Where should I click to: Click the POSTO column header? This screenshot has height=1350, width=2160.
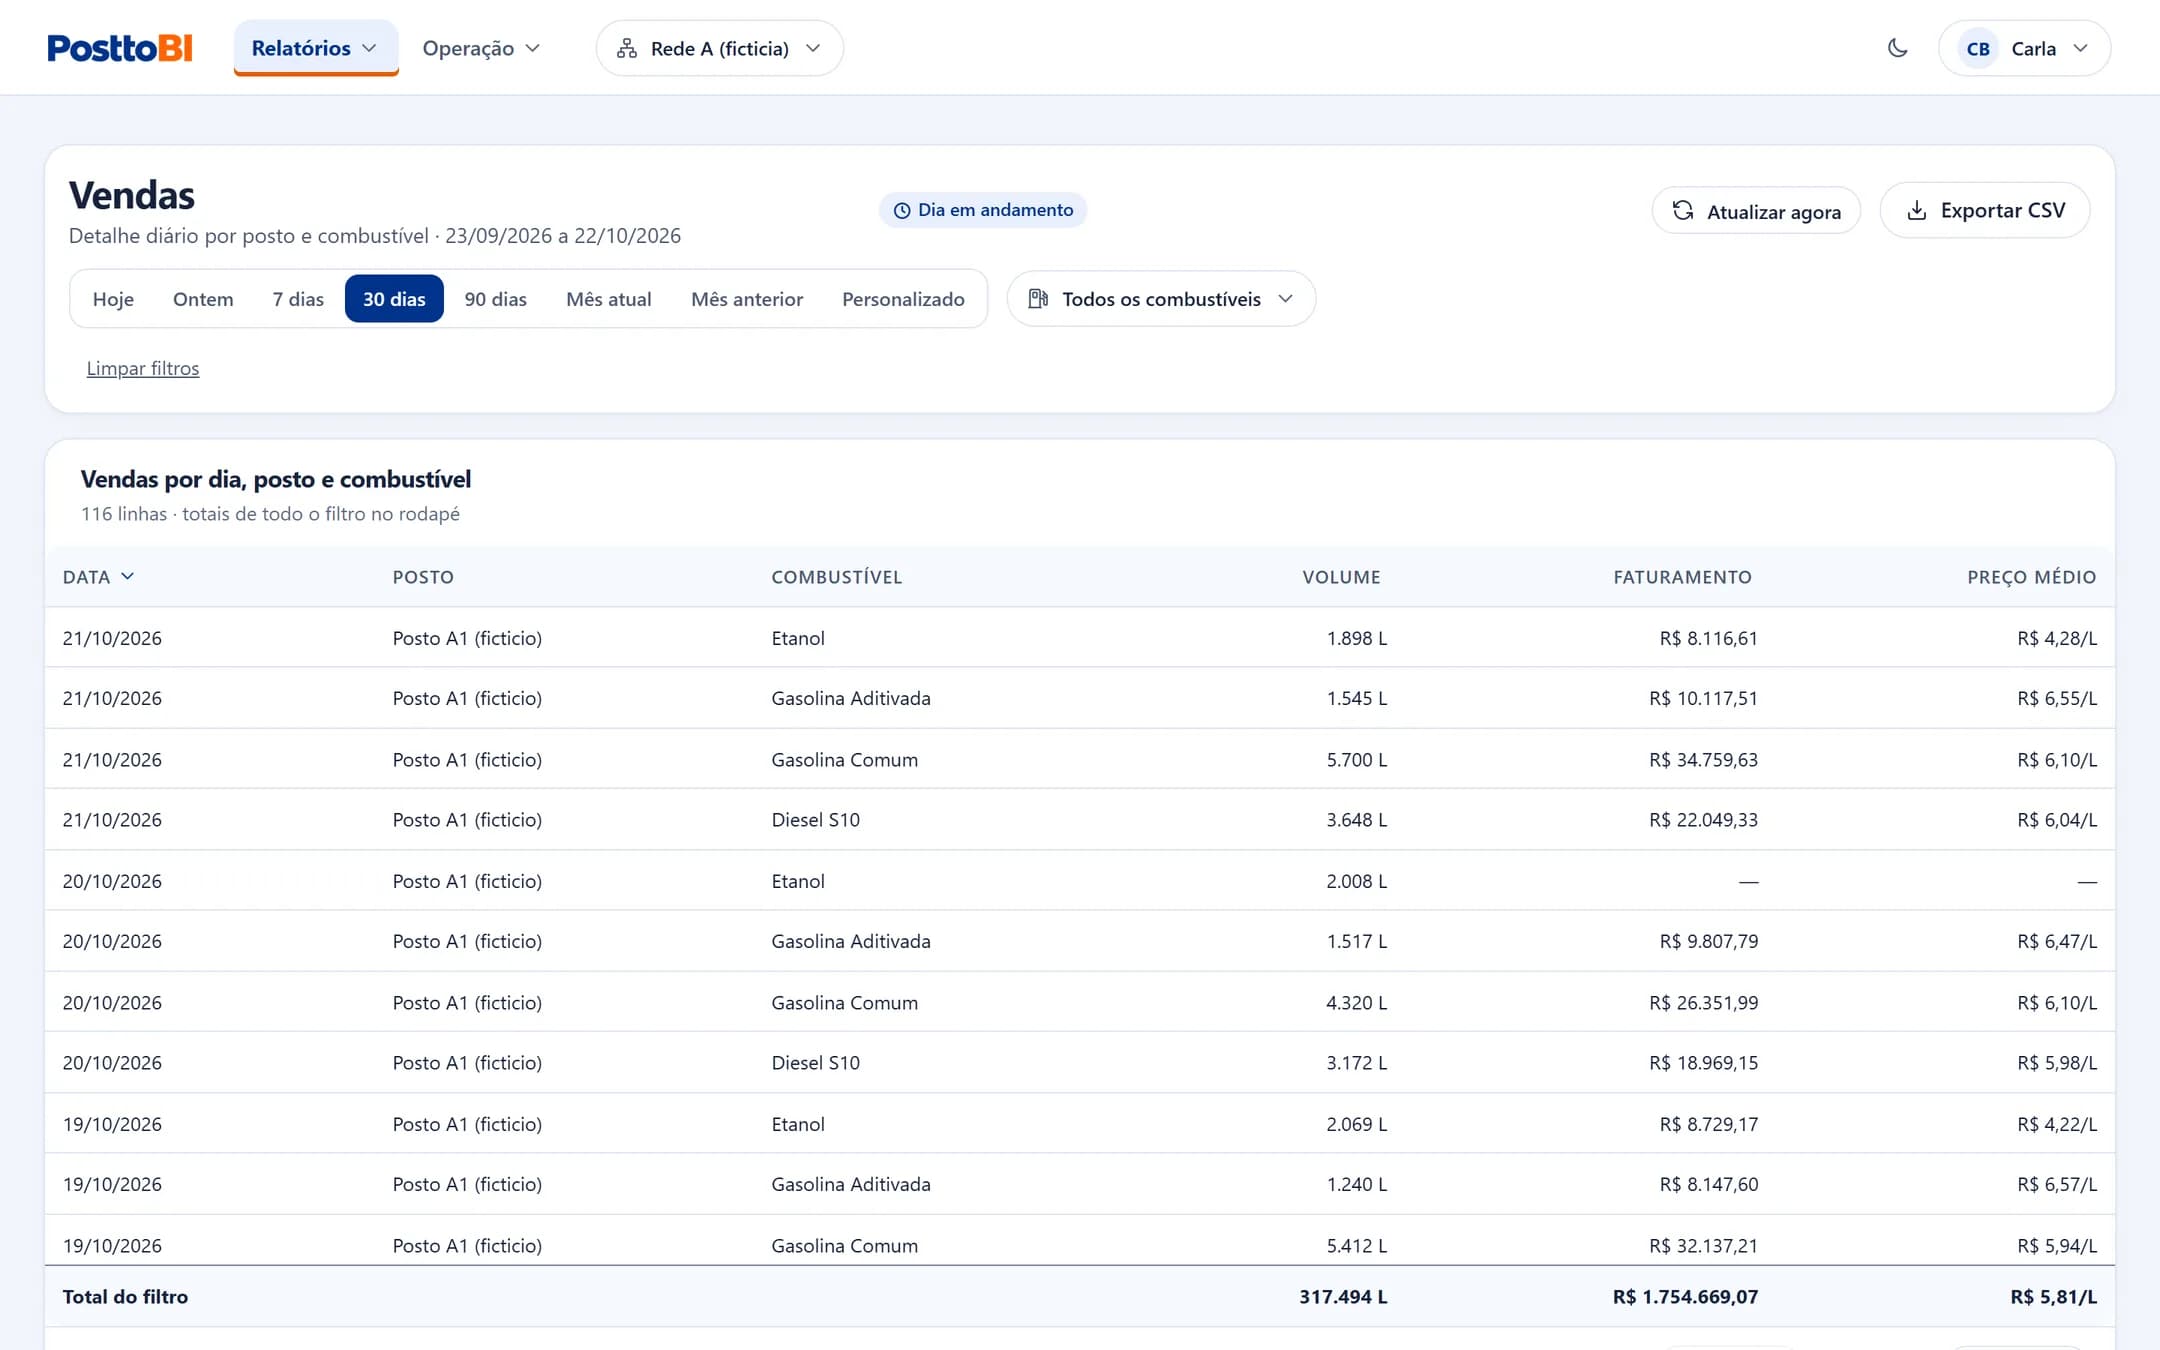[423, 577]
